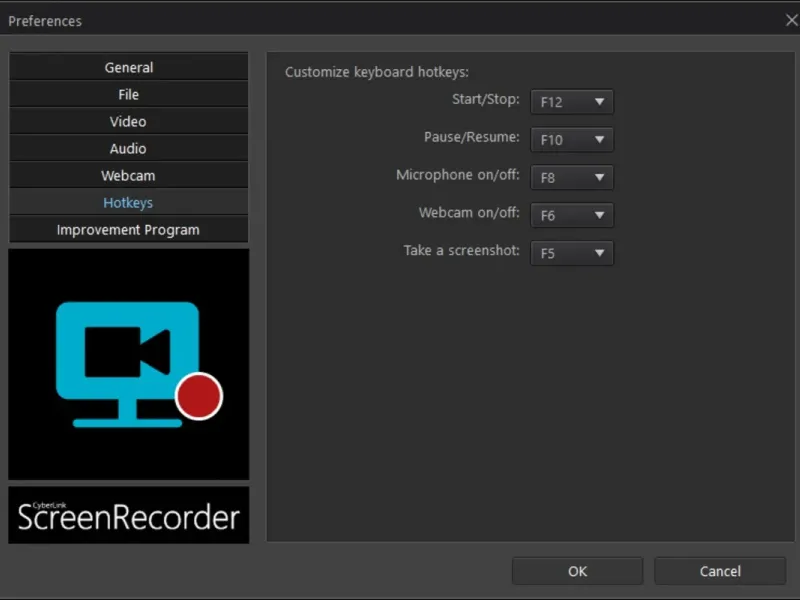
Task: Open the Take a screenshot hotkey dropdown
Action: click(x=572, y=253)
